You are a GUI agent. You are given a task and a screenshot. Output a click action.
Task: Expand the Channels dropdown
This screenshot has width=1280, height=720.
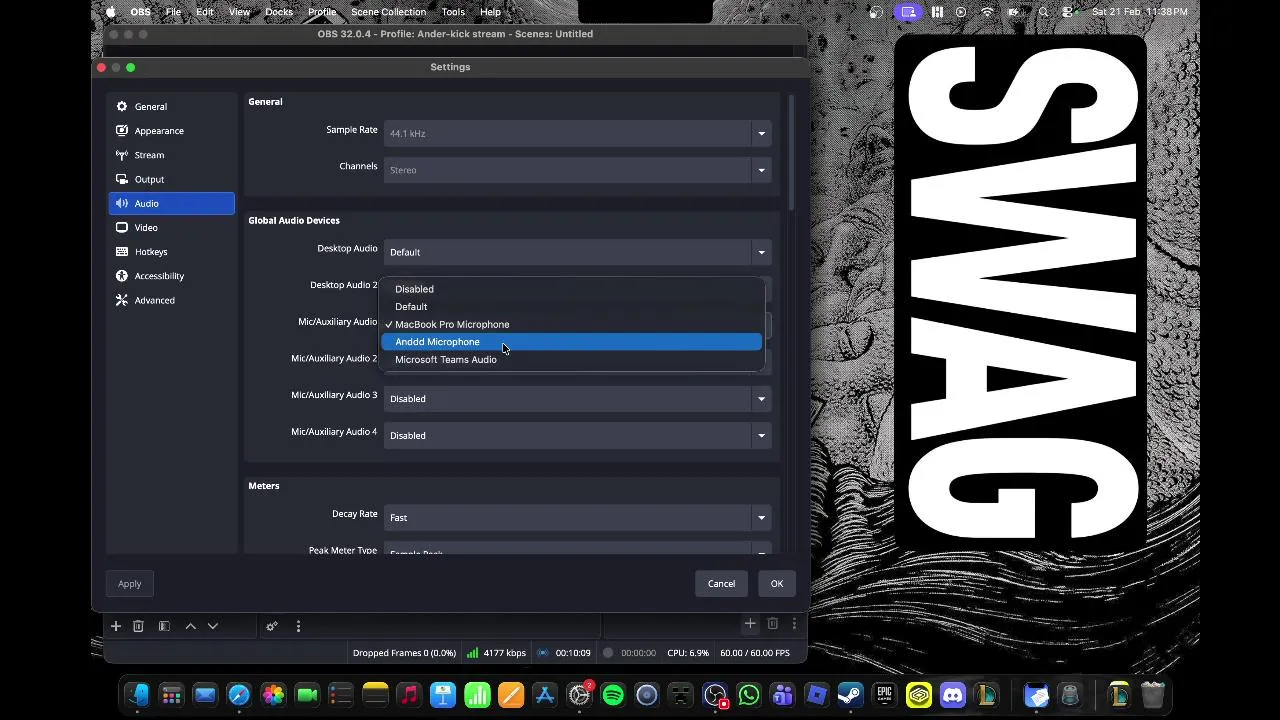point(578,170)
